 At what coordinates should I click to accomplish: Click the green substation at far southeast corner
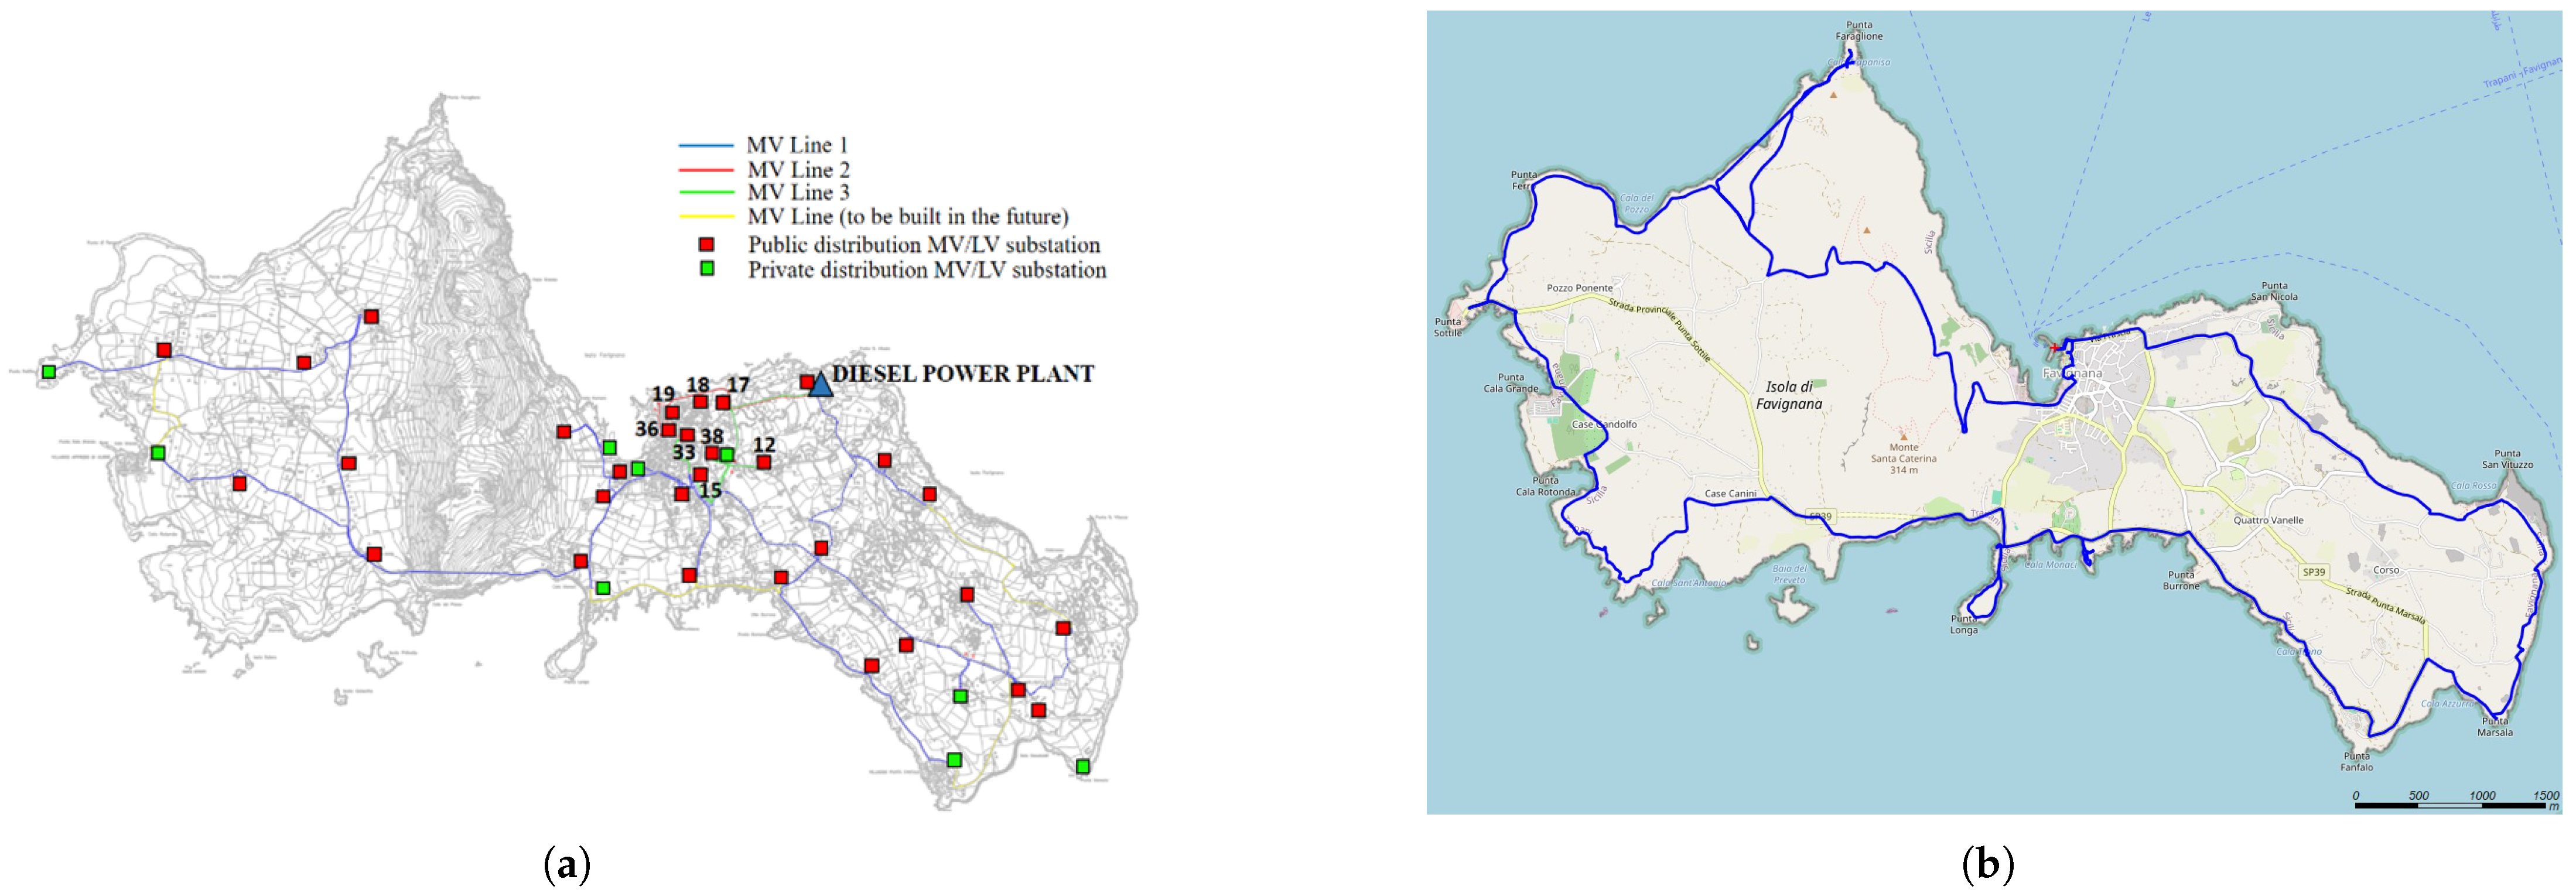1082,767
